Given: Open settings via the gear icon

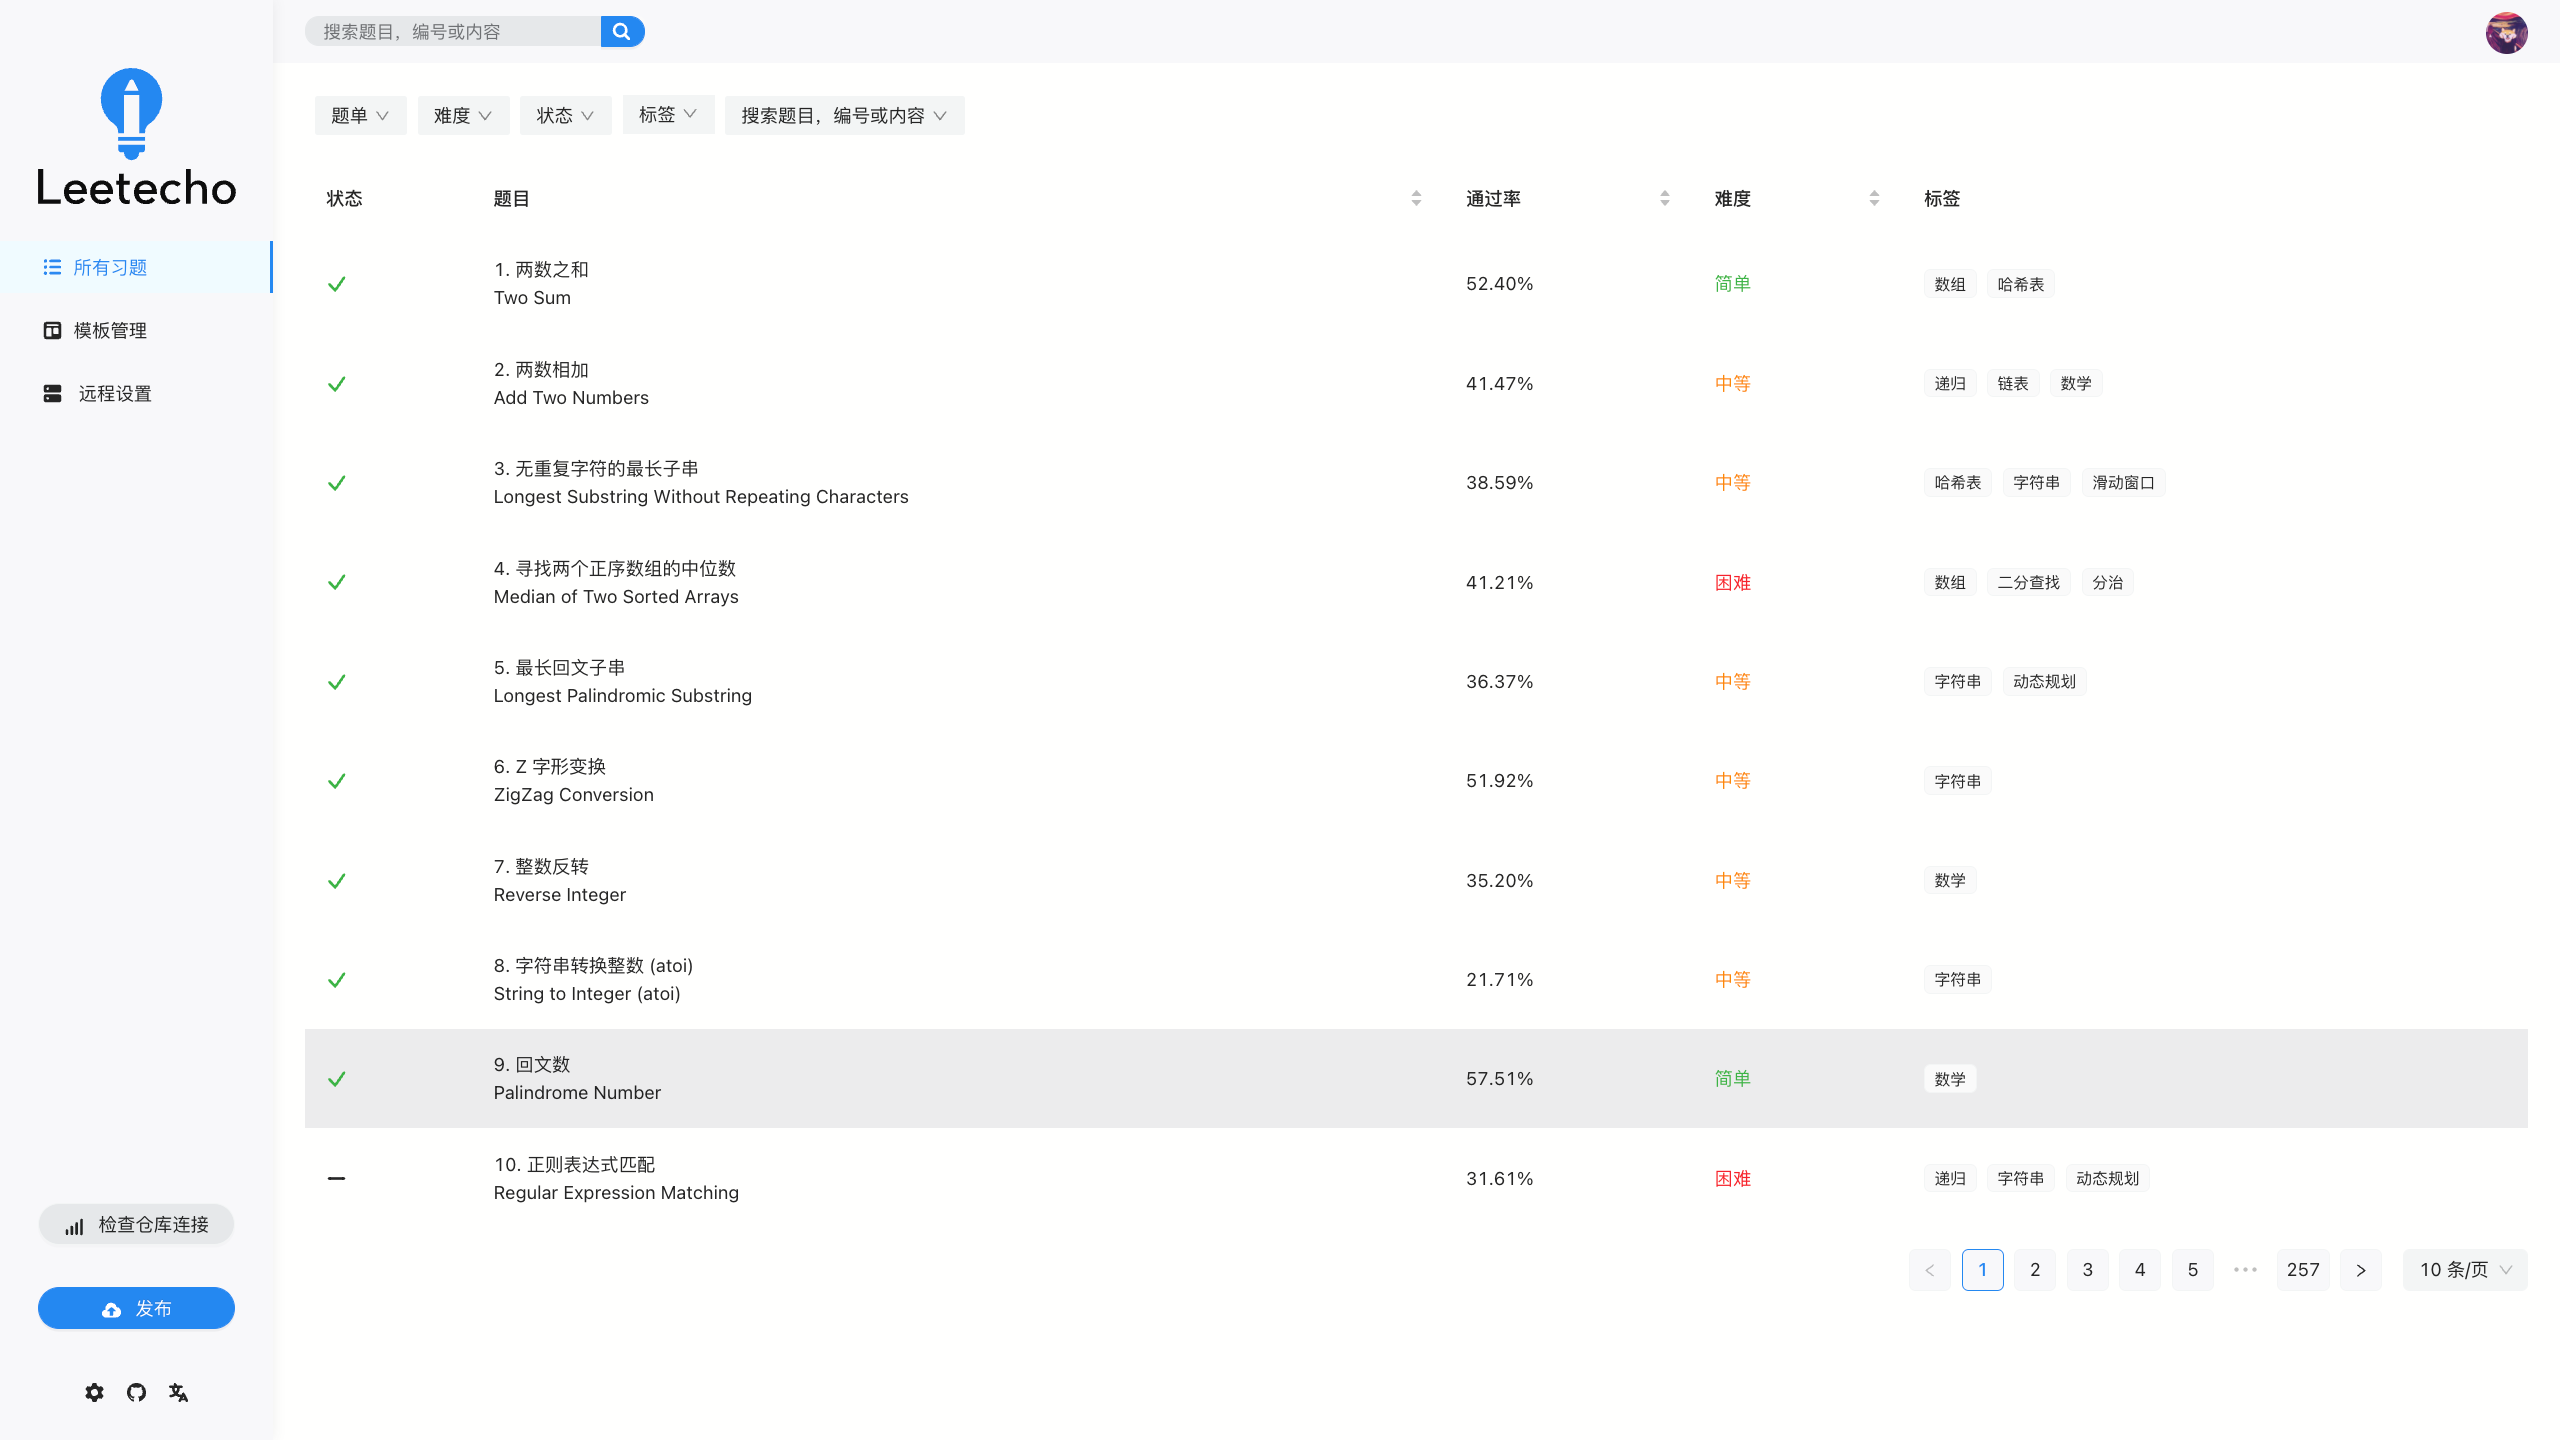Looking at the screenshot, I should [x=94, y=1392].
